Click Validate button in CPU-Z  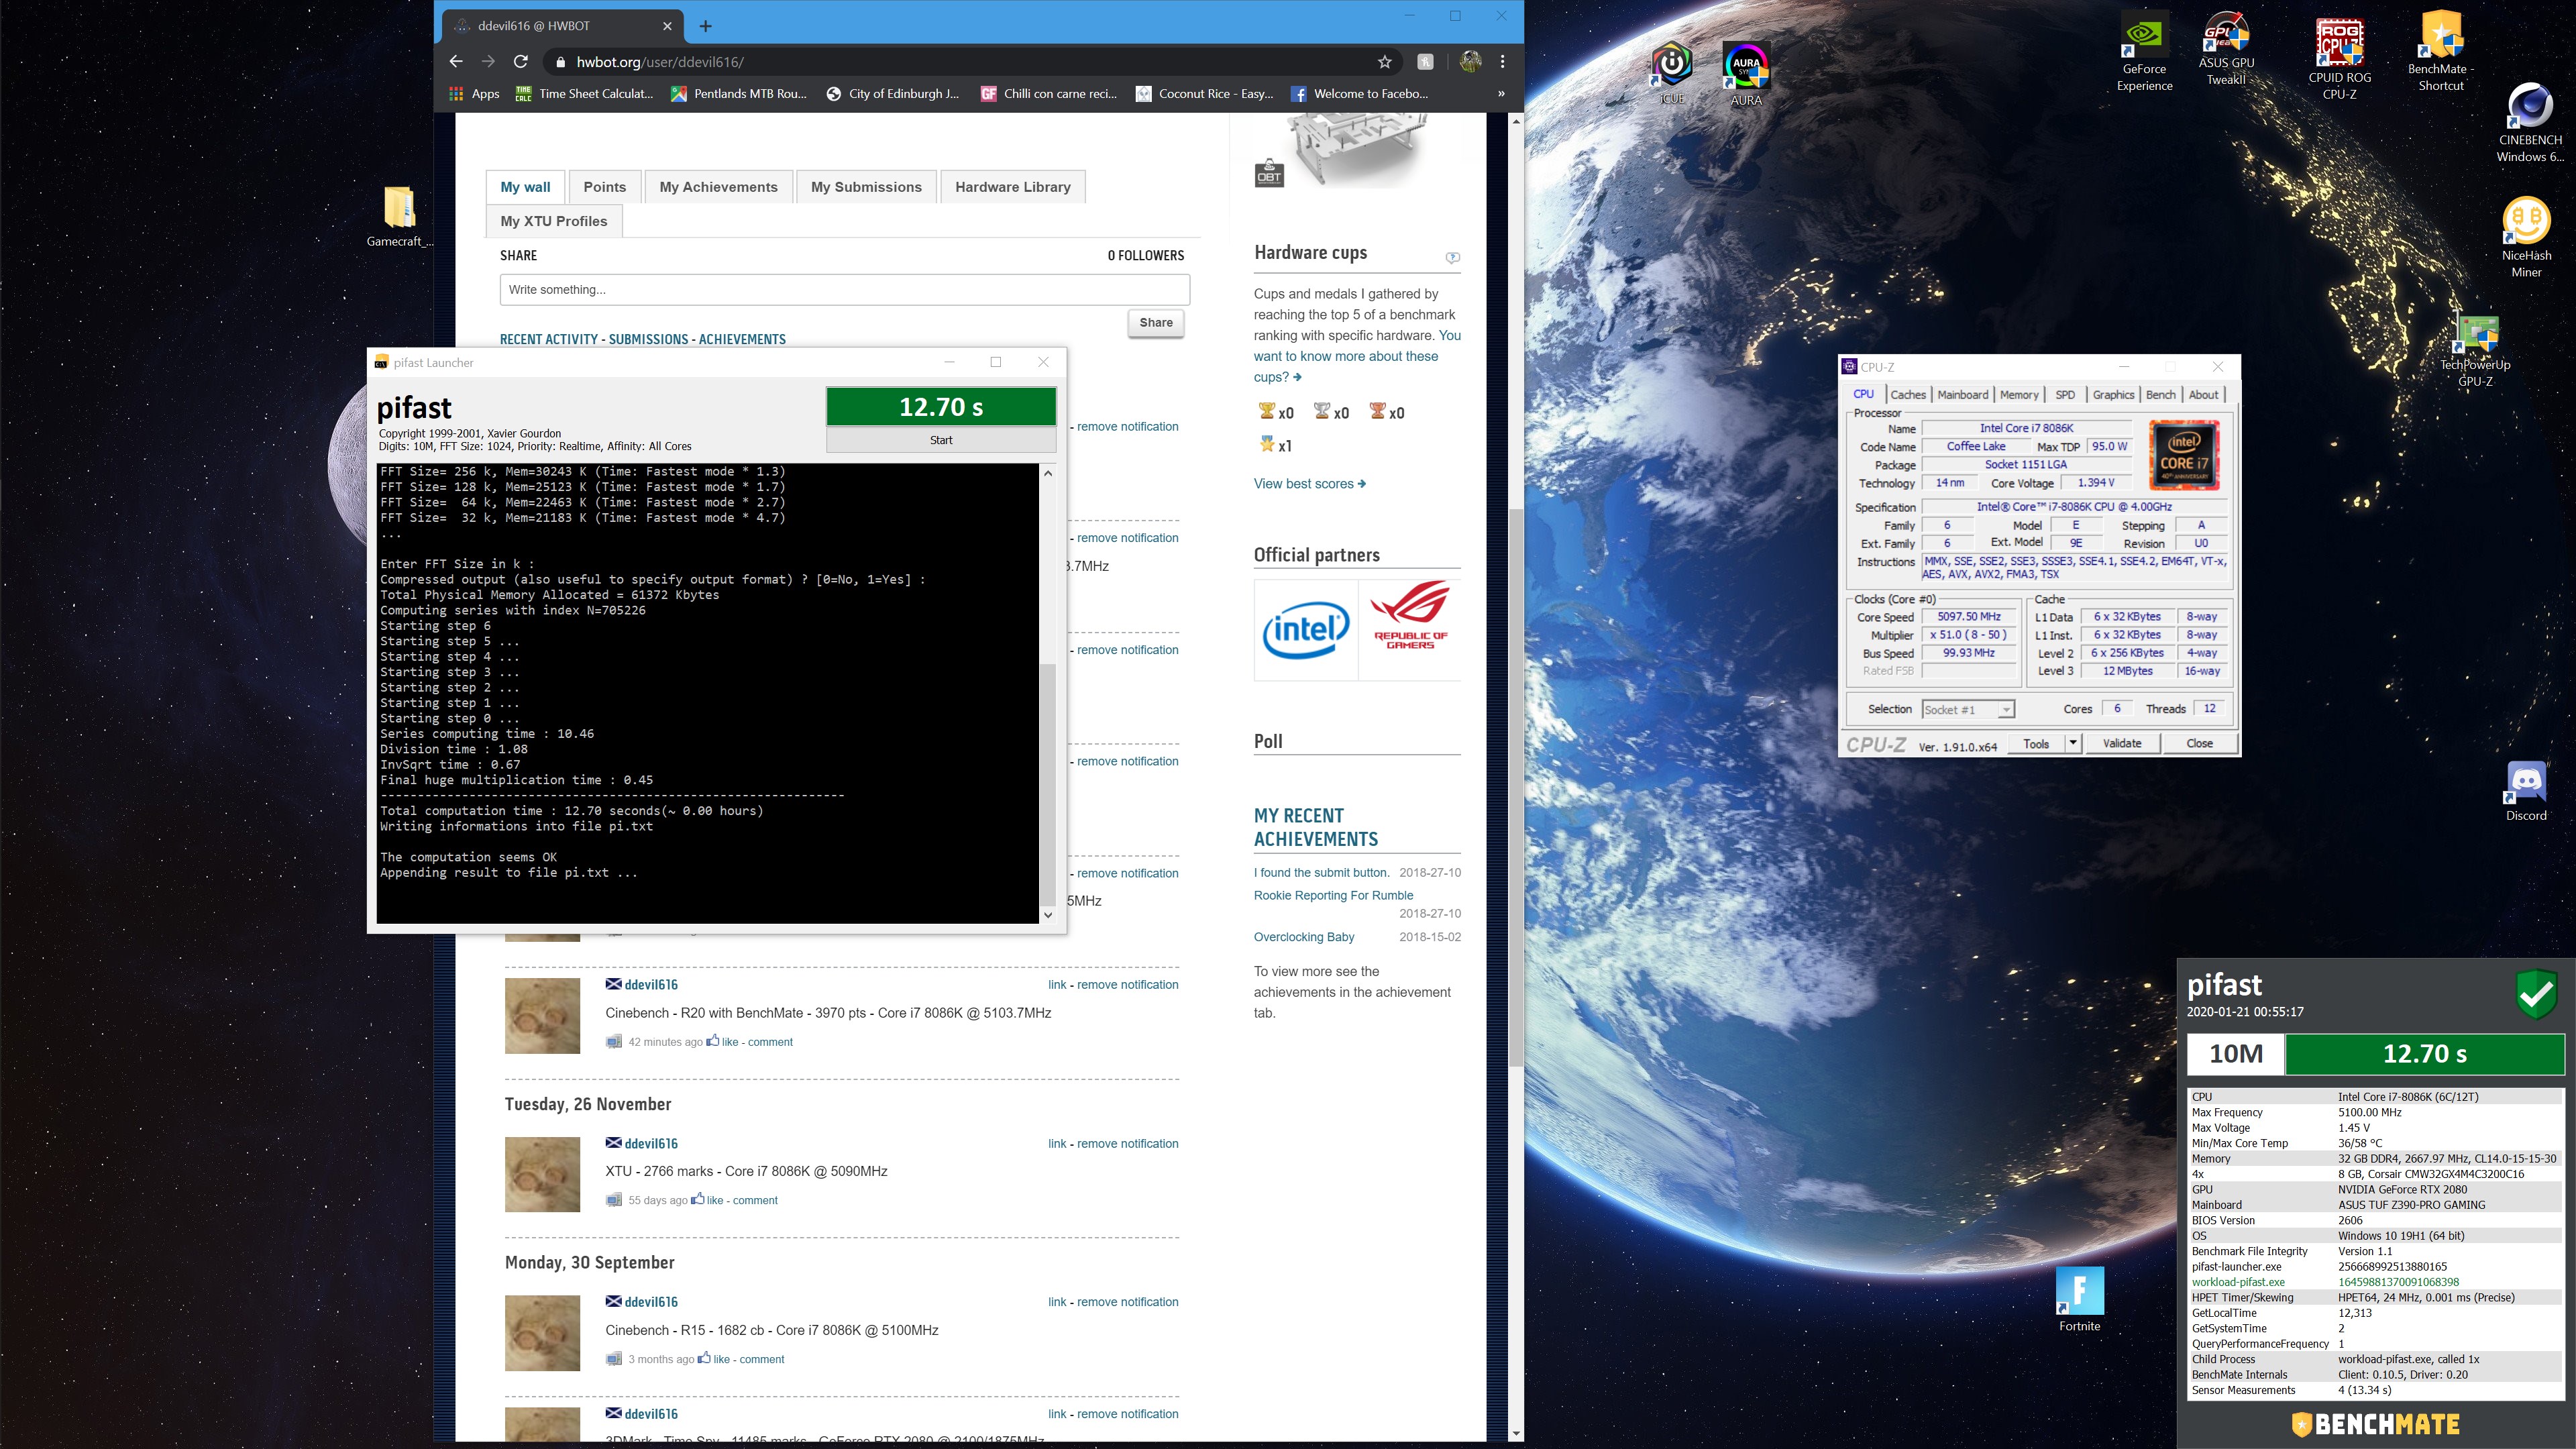(2122, 744)
